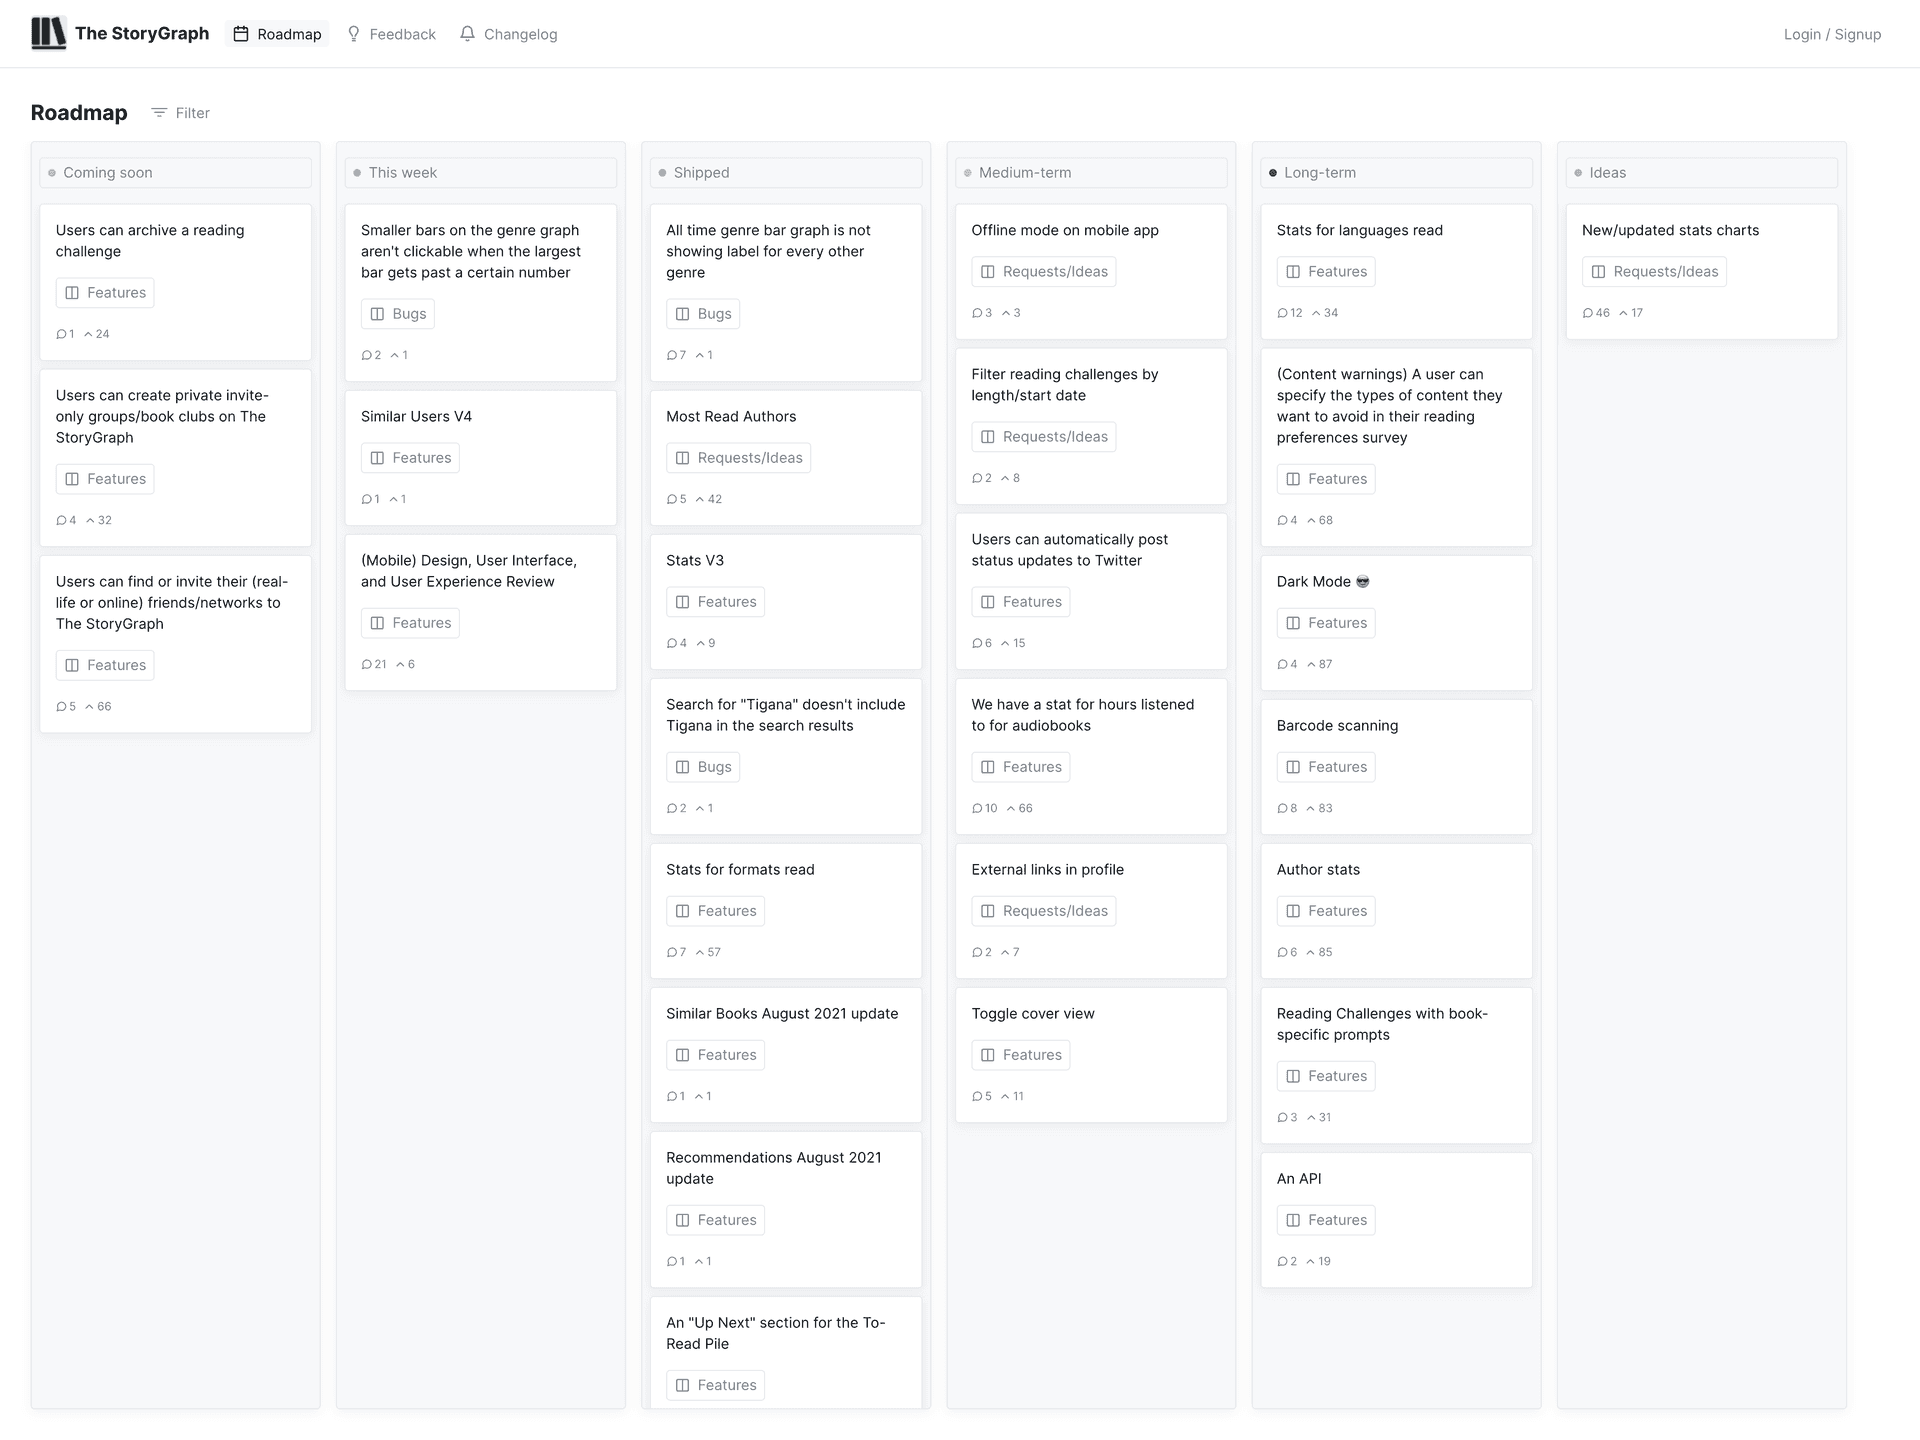This screenshot has width=1920, height=1440.
Task: Click the Roadmap navigation icon
Action: pos(240,33)
